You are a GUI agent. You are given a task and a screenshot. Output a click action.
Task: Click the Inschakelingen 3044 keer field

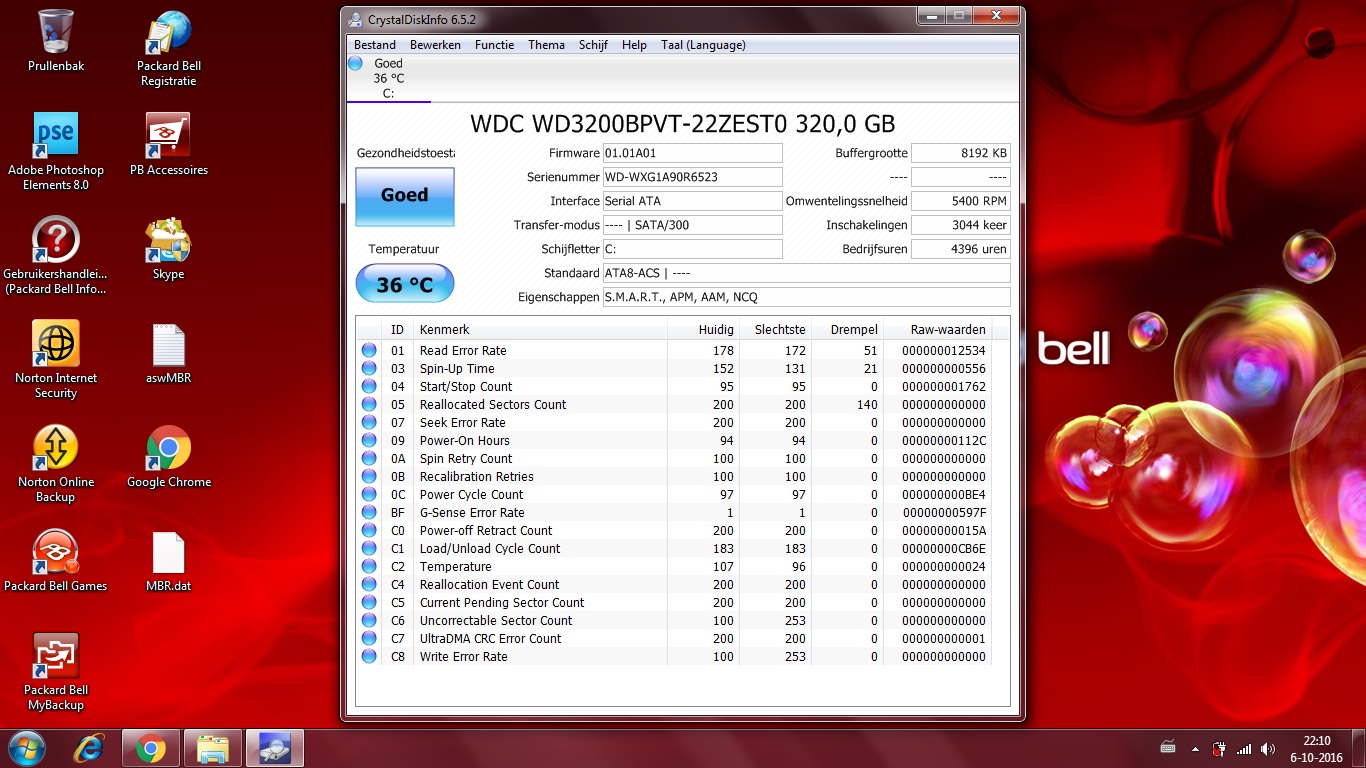click(961, 225)
